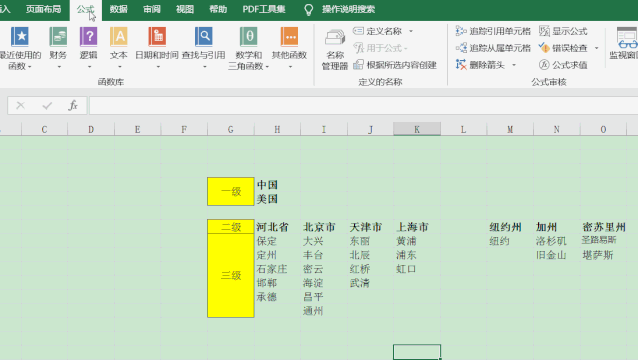Click Trace Dependents (追踪从属单元格)
Screen dimensions: 638x360
[493, 48]
